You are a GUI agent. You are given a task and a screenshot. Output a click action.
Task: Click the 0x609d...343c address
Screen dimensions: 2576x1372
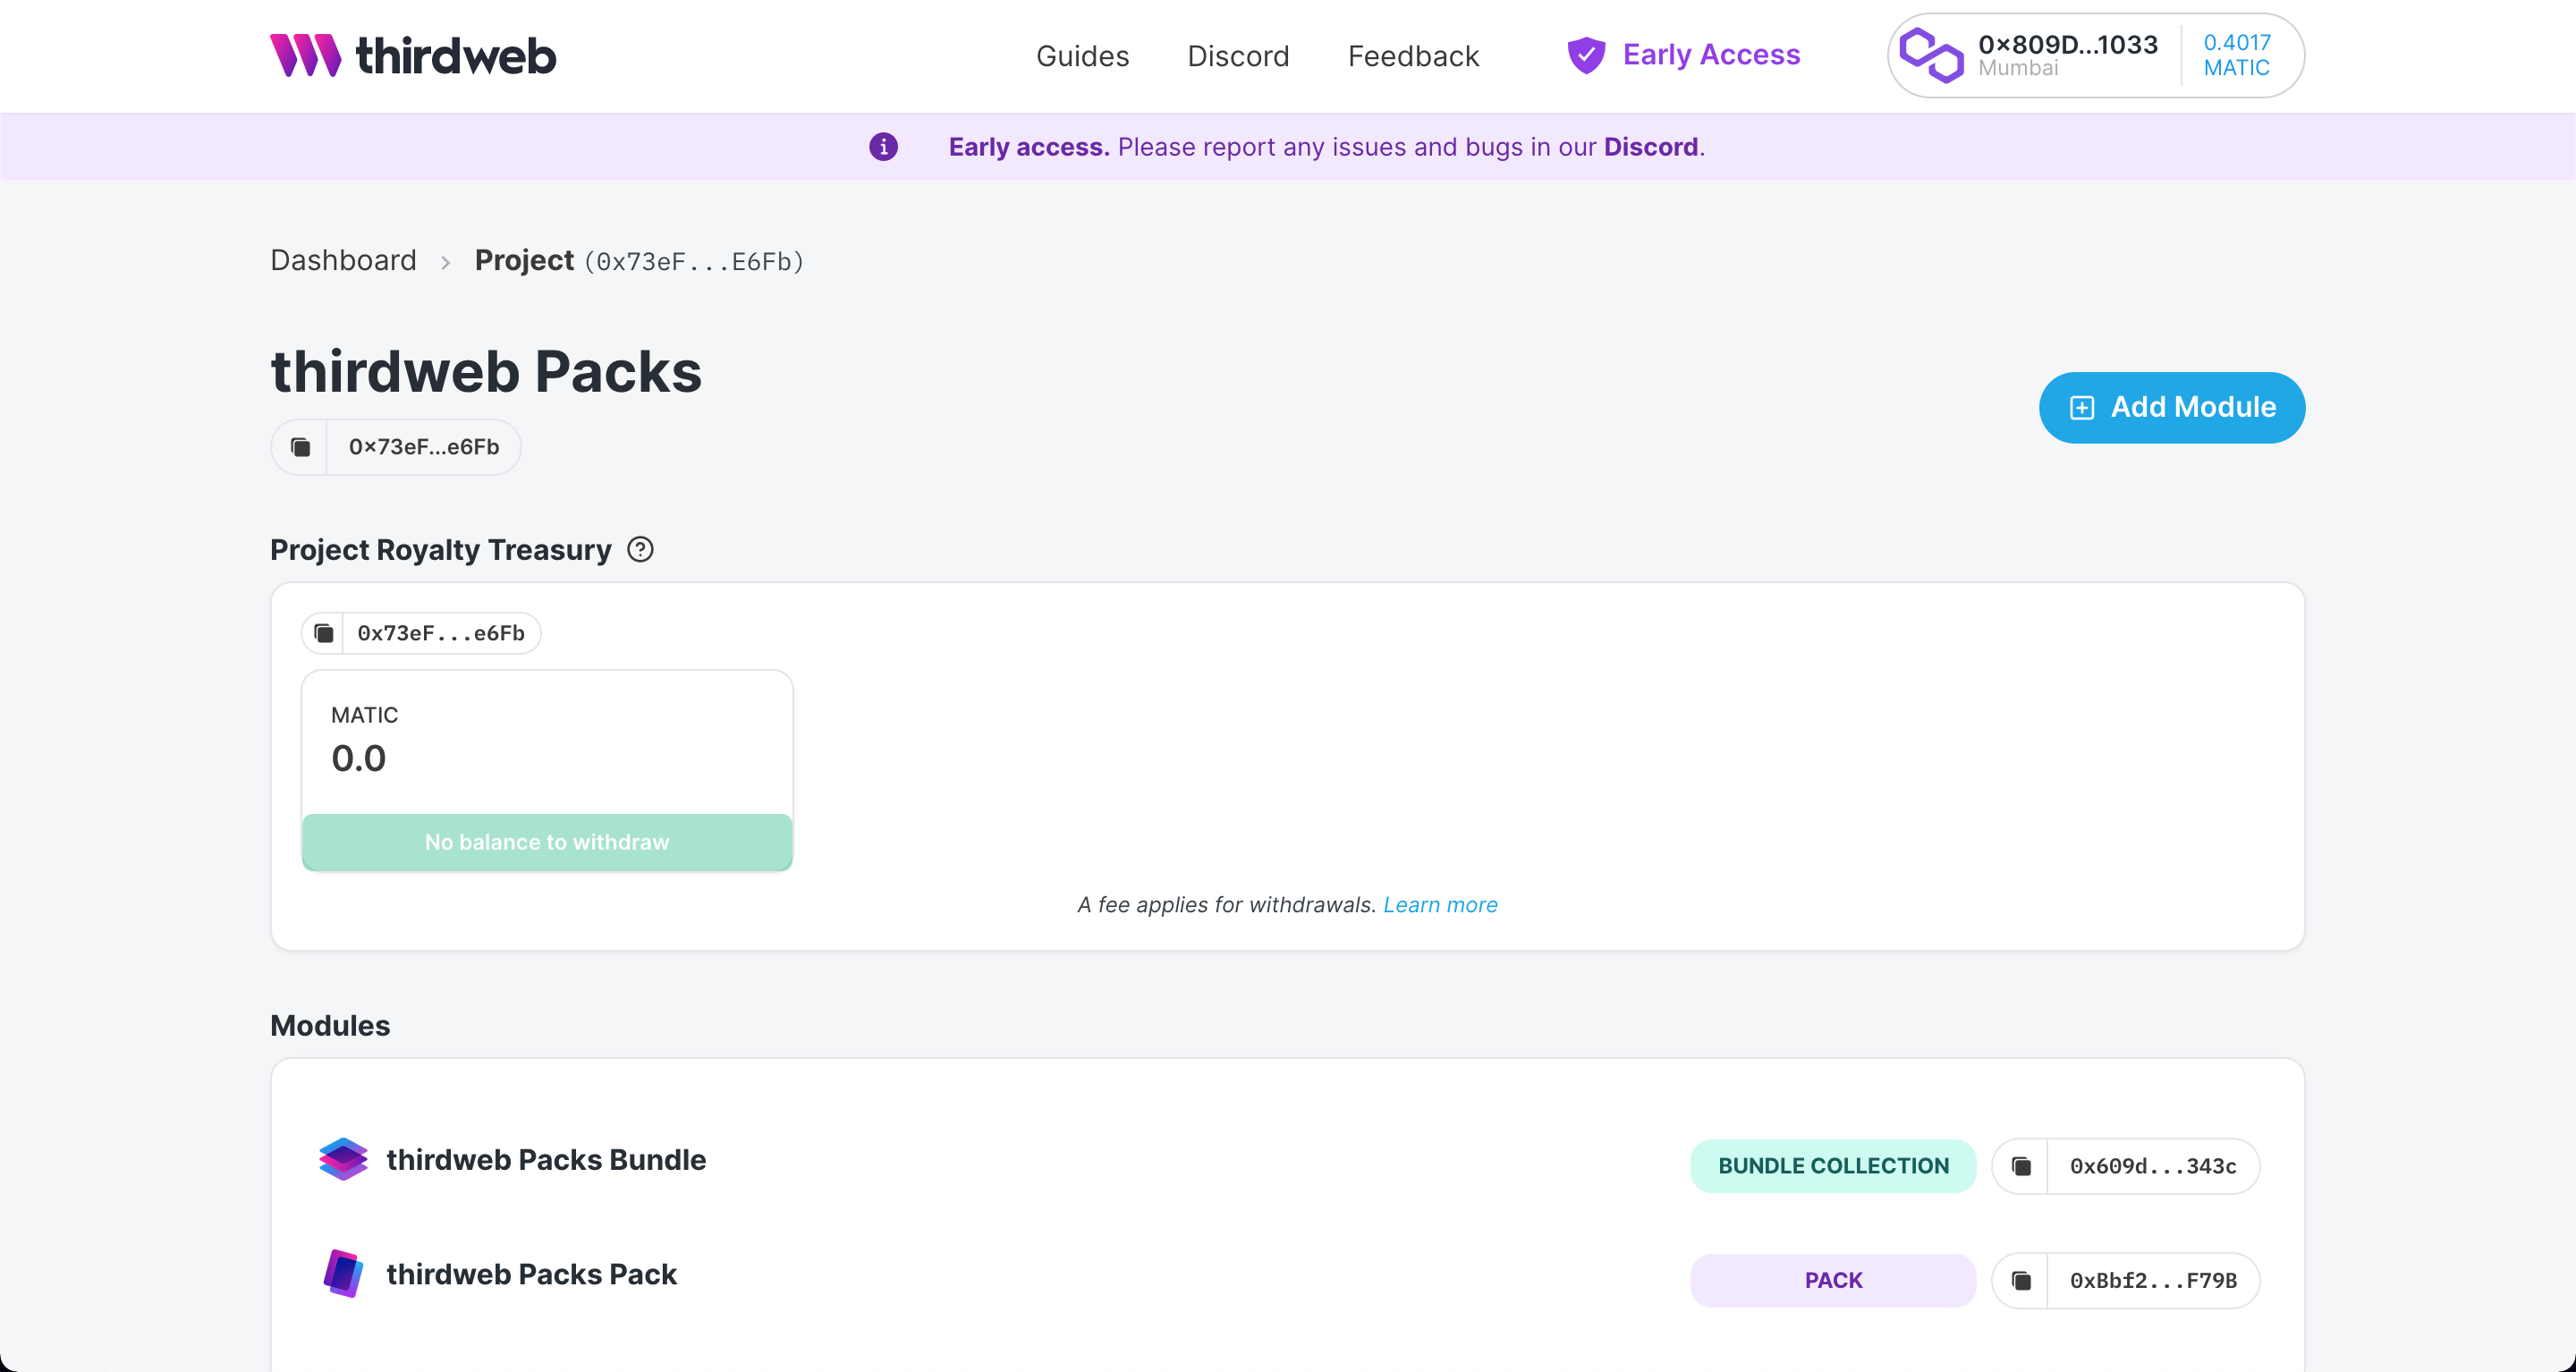(2153, 1166)
